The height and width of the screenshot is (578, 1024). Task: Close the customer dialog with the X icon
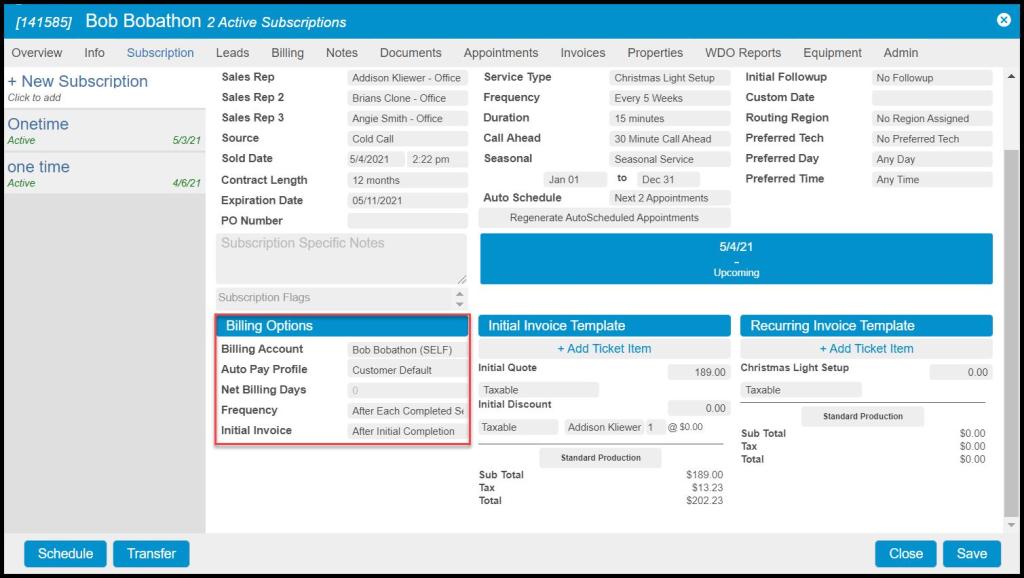(x=1003, y=20)
